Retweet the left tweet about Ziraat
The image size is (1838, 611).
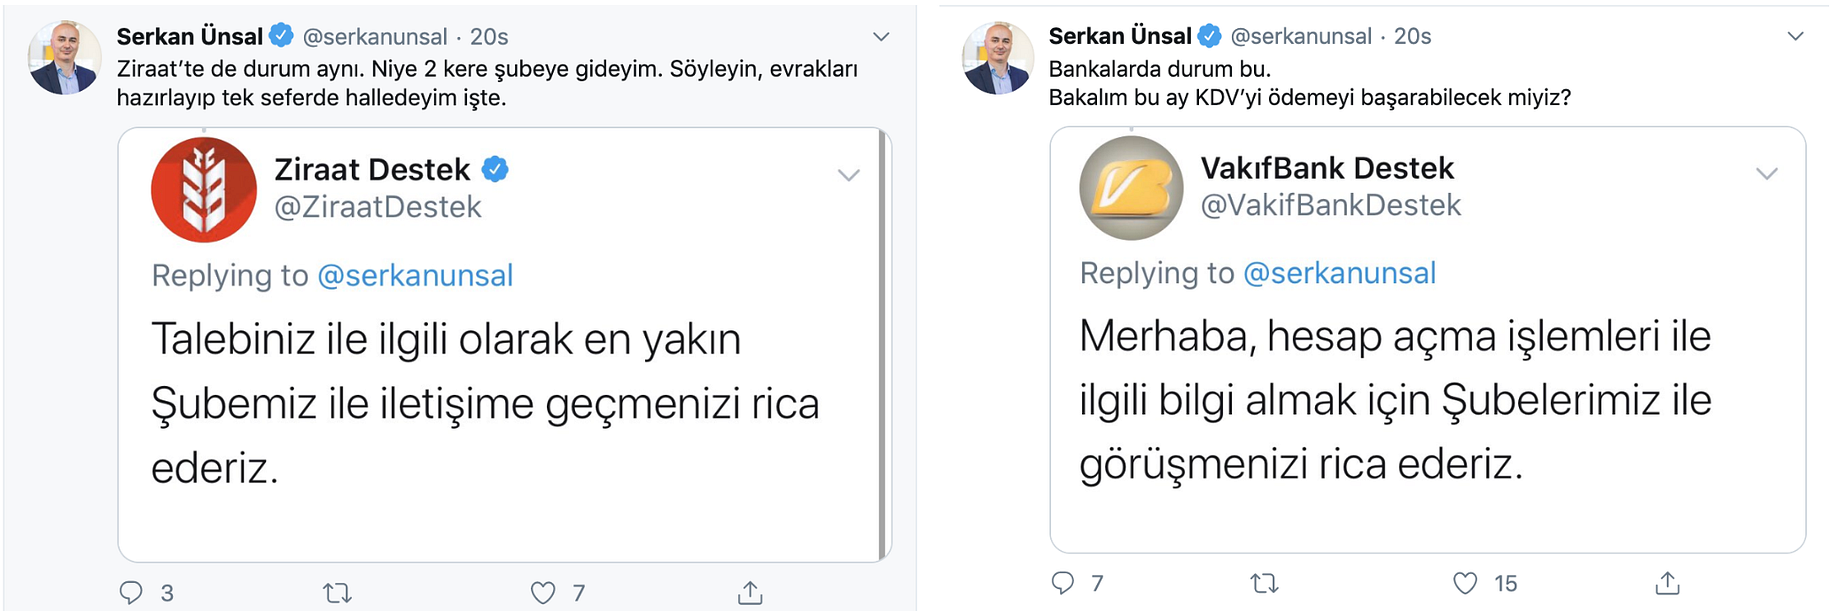pyautogui.click(x=337, y=593)
